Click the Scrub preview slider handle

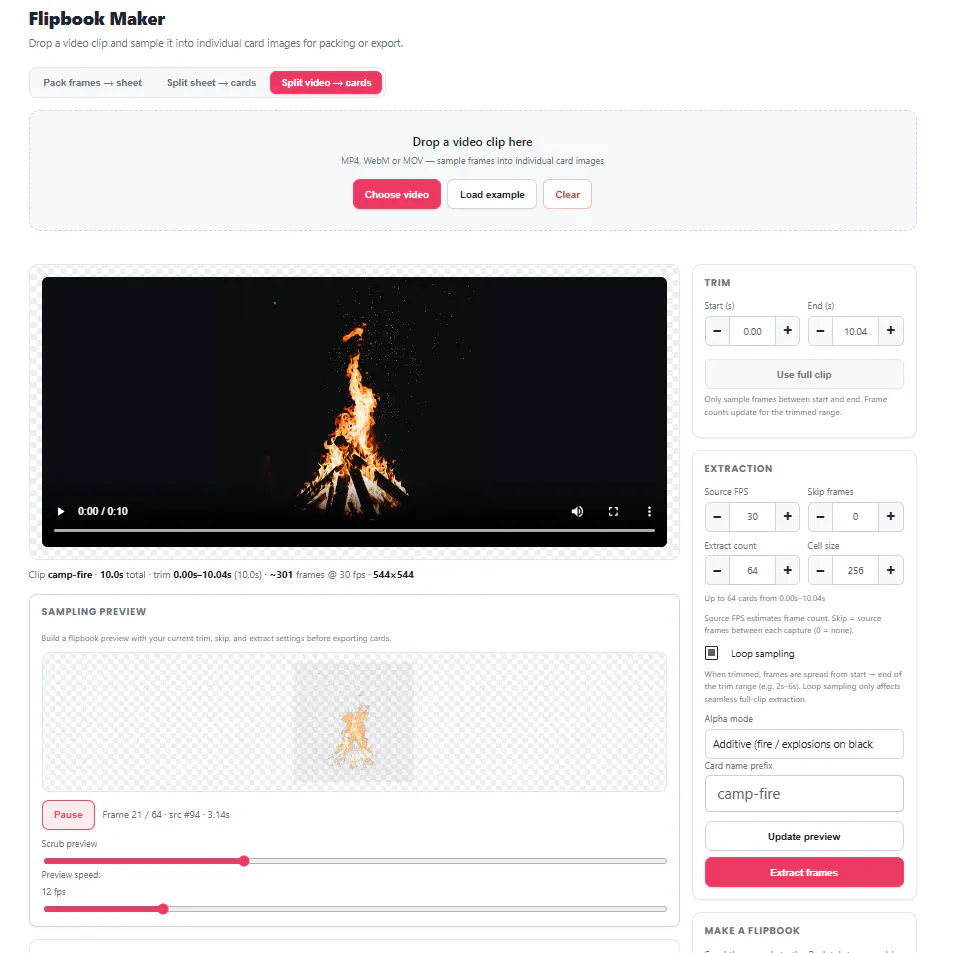(x=244, y=861)
